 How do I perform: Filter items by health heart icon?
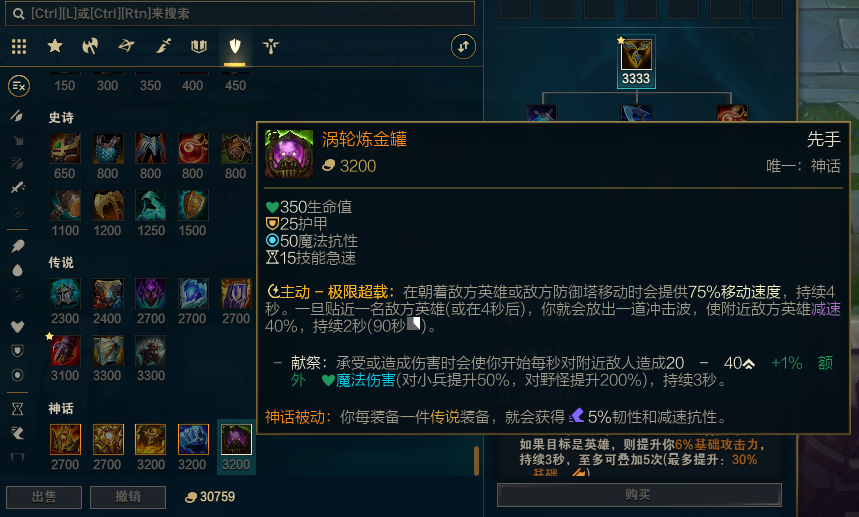pos(18,327)
